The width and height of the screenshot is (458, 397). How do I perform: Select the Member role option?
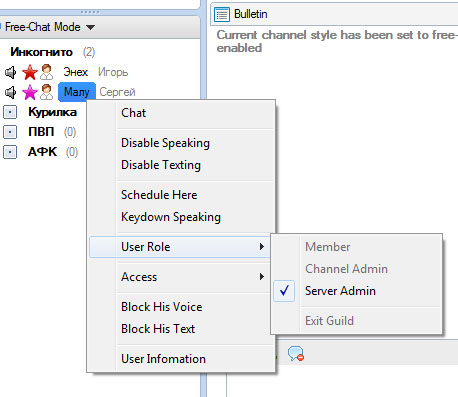point(357,247)
